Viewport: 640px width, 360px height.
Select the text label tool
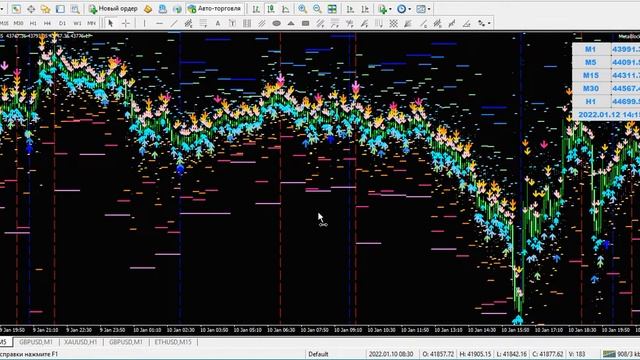232,23
